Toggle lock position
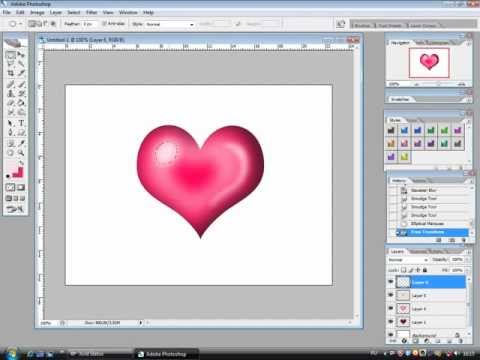Screen dimensions: 480x360 [418, 270]
